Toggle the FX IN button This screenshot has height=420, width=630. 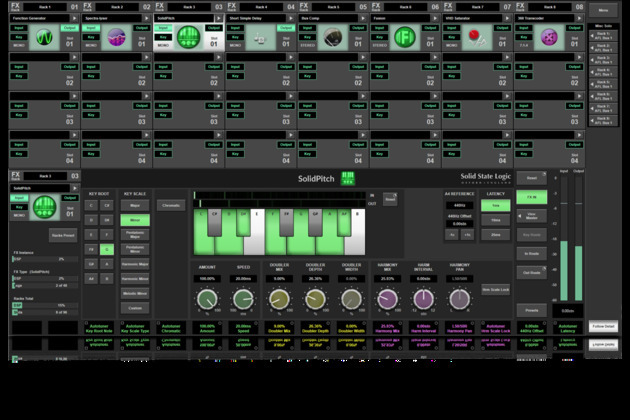tap(532, 197)
